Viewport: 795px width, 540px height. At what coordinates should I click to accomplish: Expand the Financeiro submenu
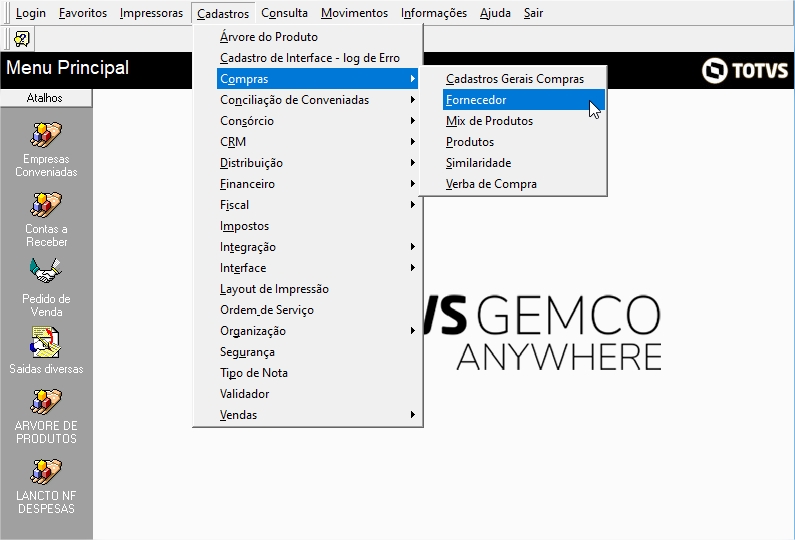point(317,184)
